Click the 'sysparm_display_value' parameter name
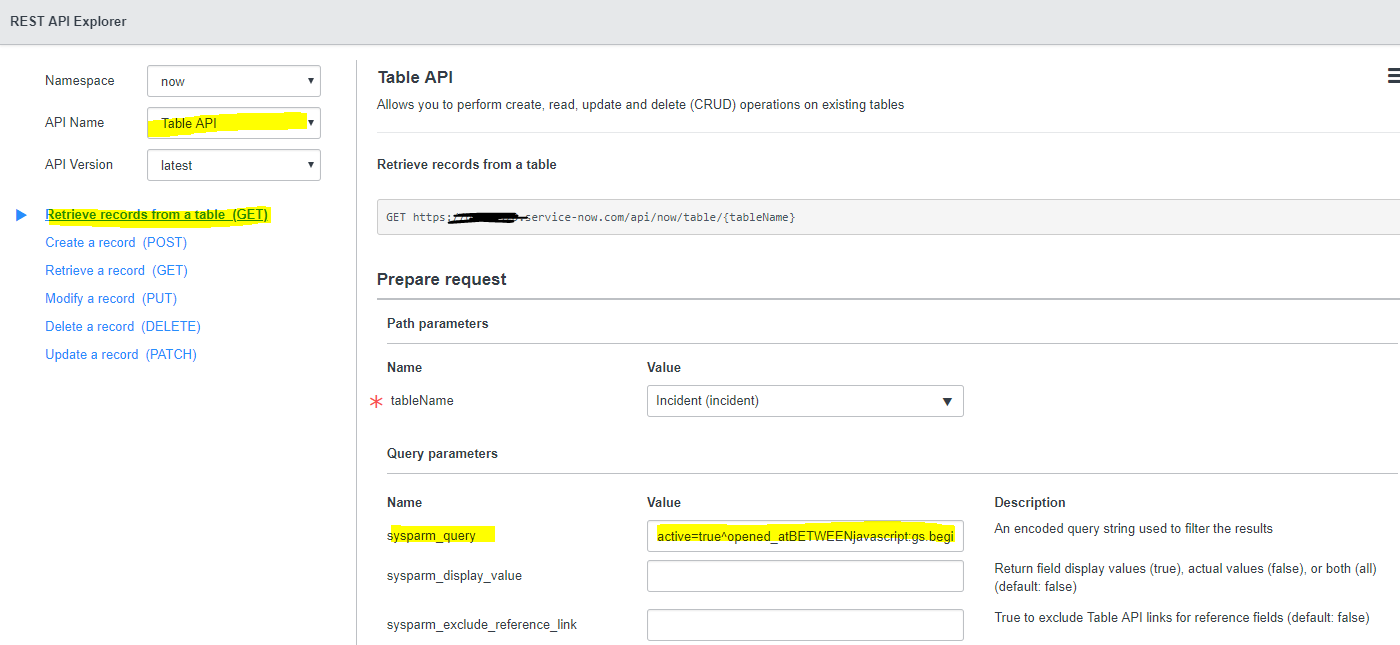The image size is (1400, 645). [454, 576]
